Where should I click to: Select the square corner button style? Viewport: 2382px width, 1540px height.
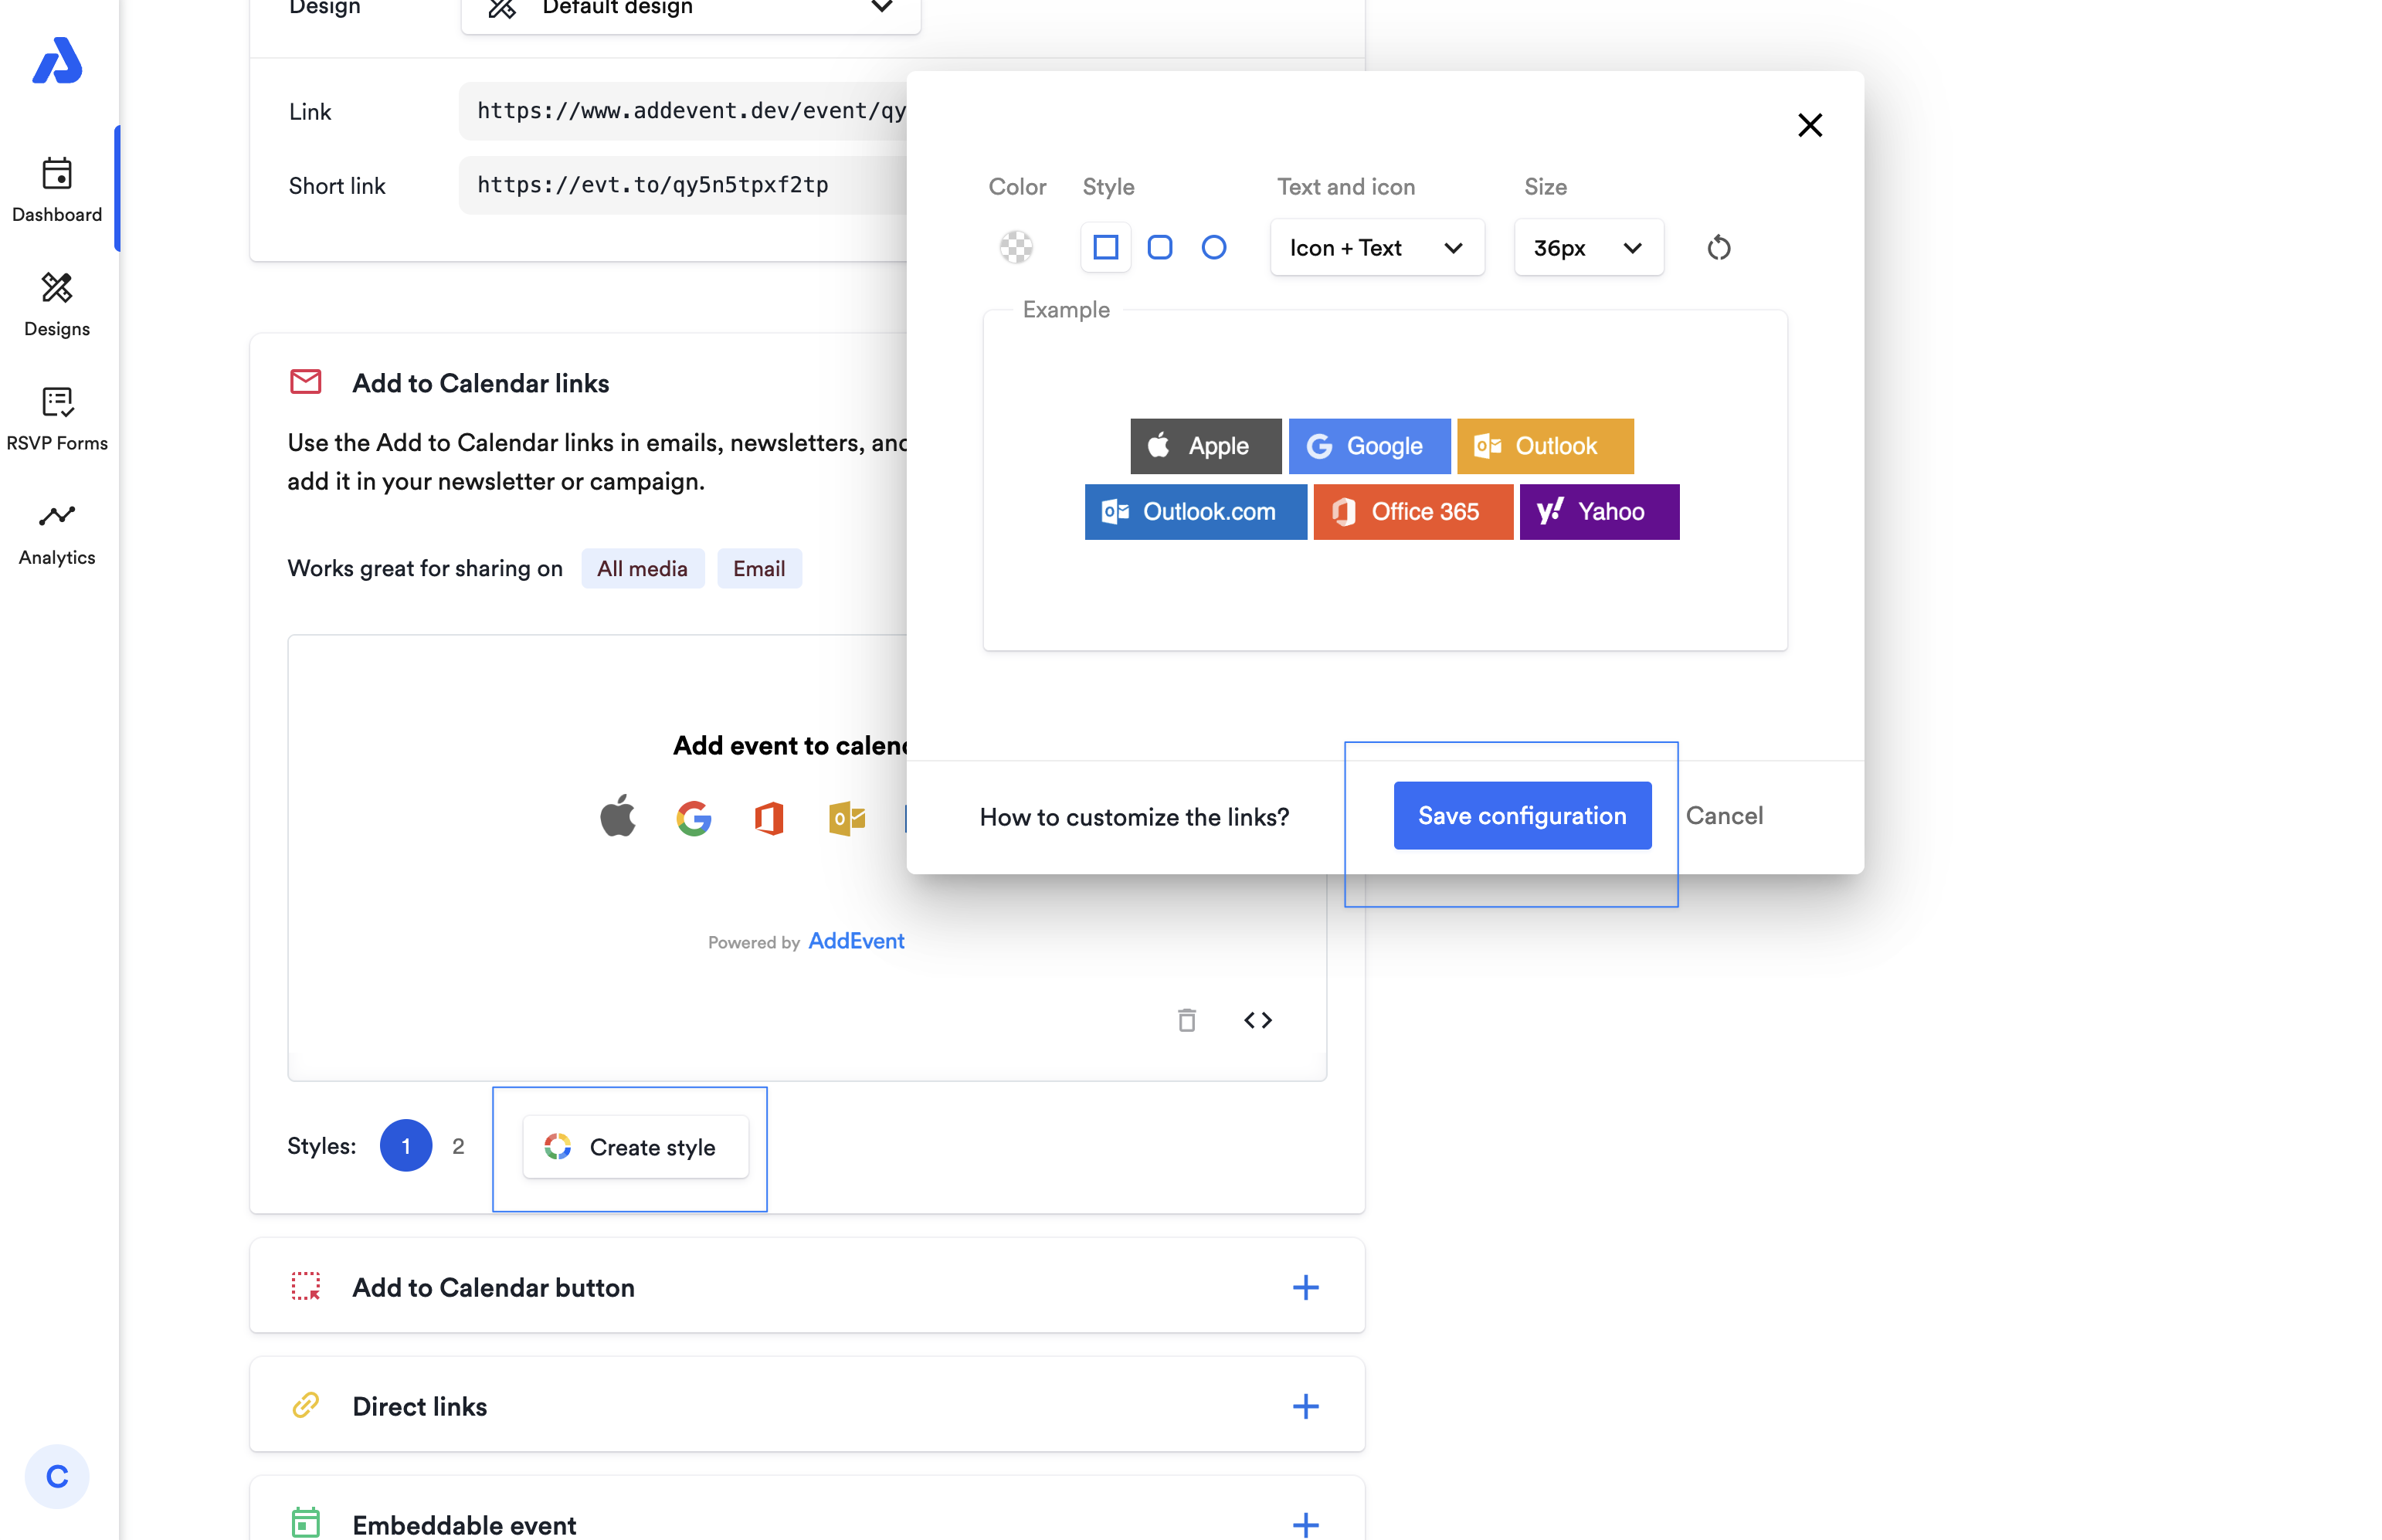(x=1105, y=247)
